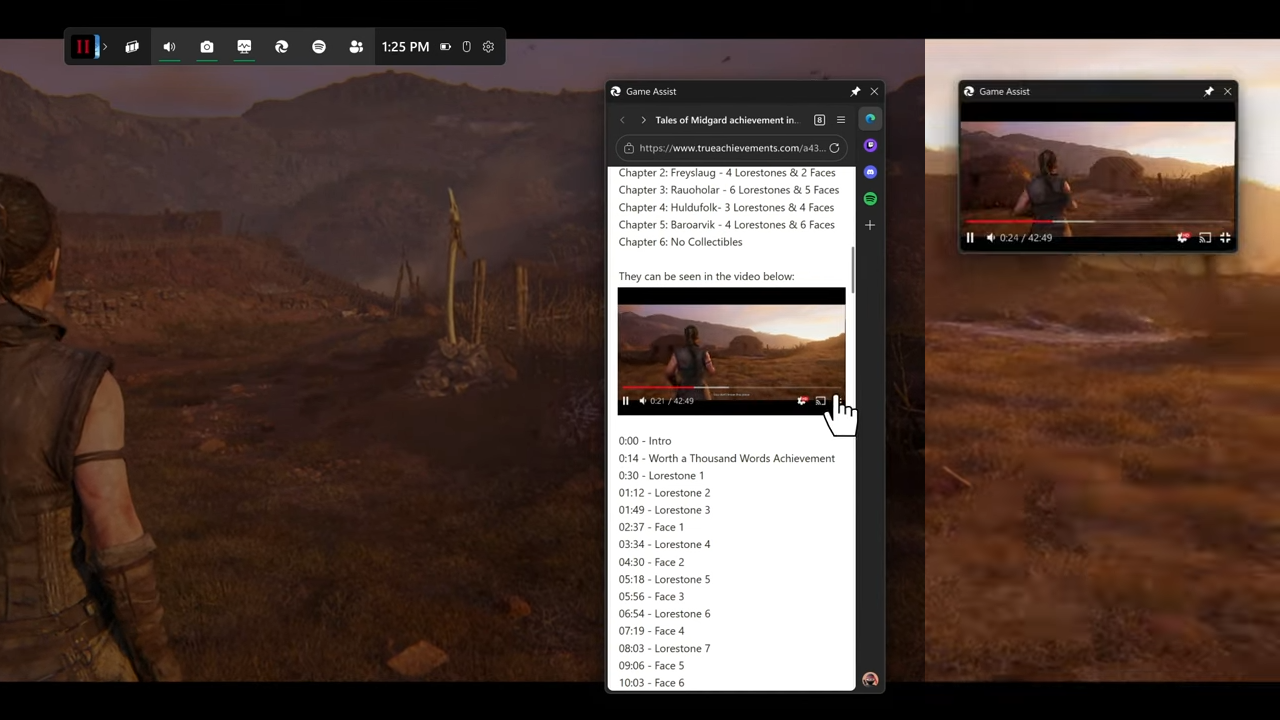This screenshot has height=720, width=1280.
Task: Go back in Game Assist browser
Action: click(622, 120)
